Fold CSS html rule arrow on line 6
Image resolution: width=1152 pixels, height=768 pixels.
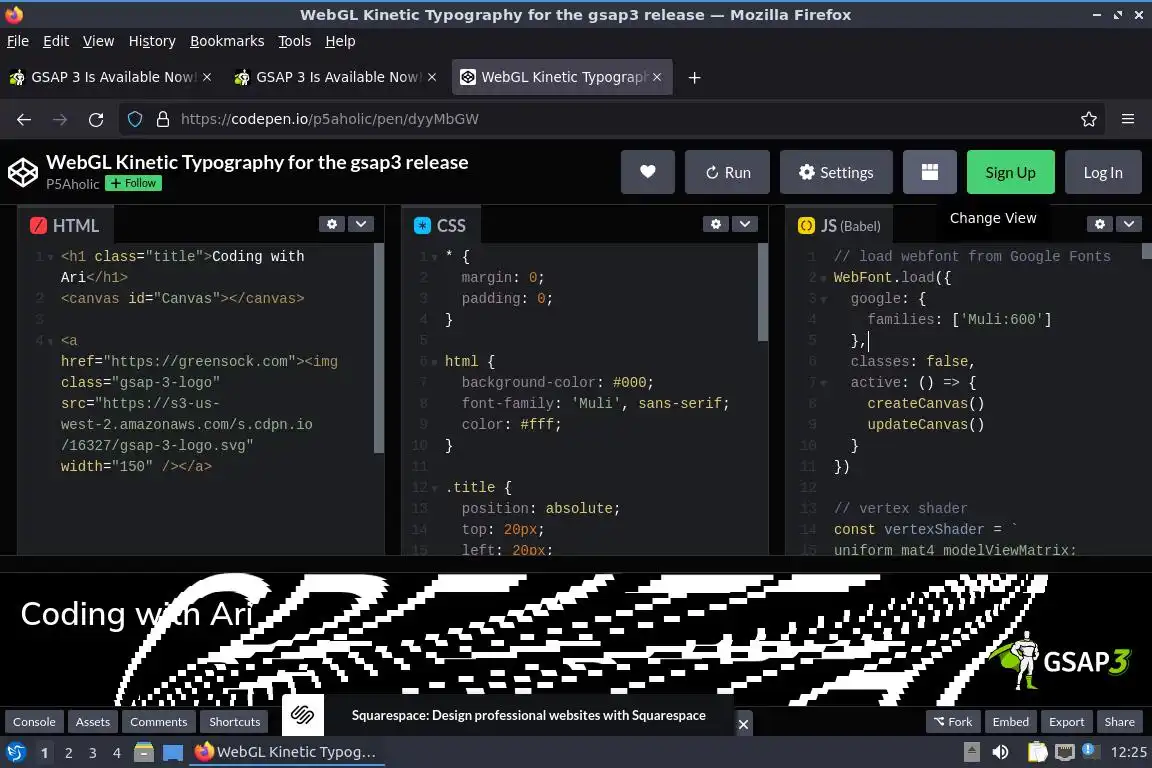434,362
